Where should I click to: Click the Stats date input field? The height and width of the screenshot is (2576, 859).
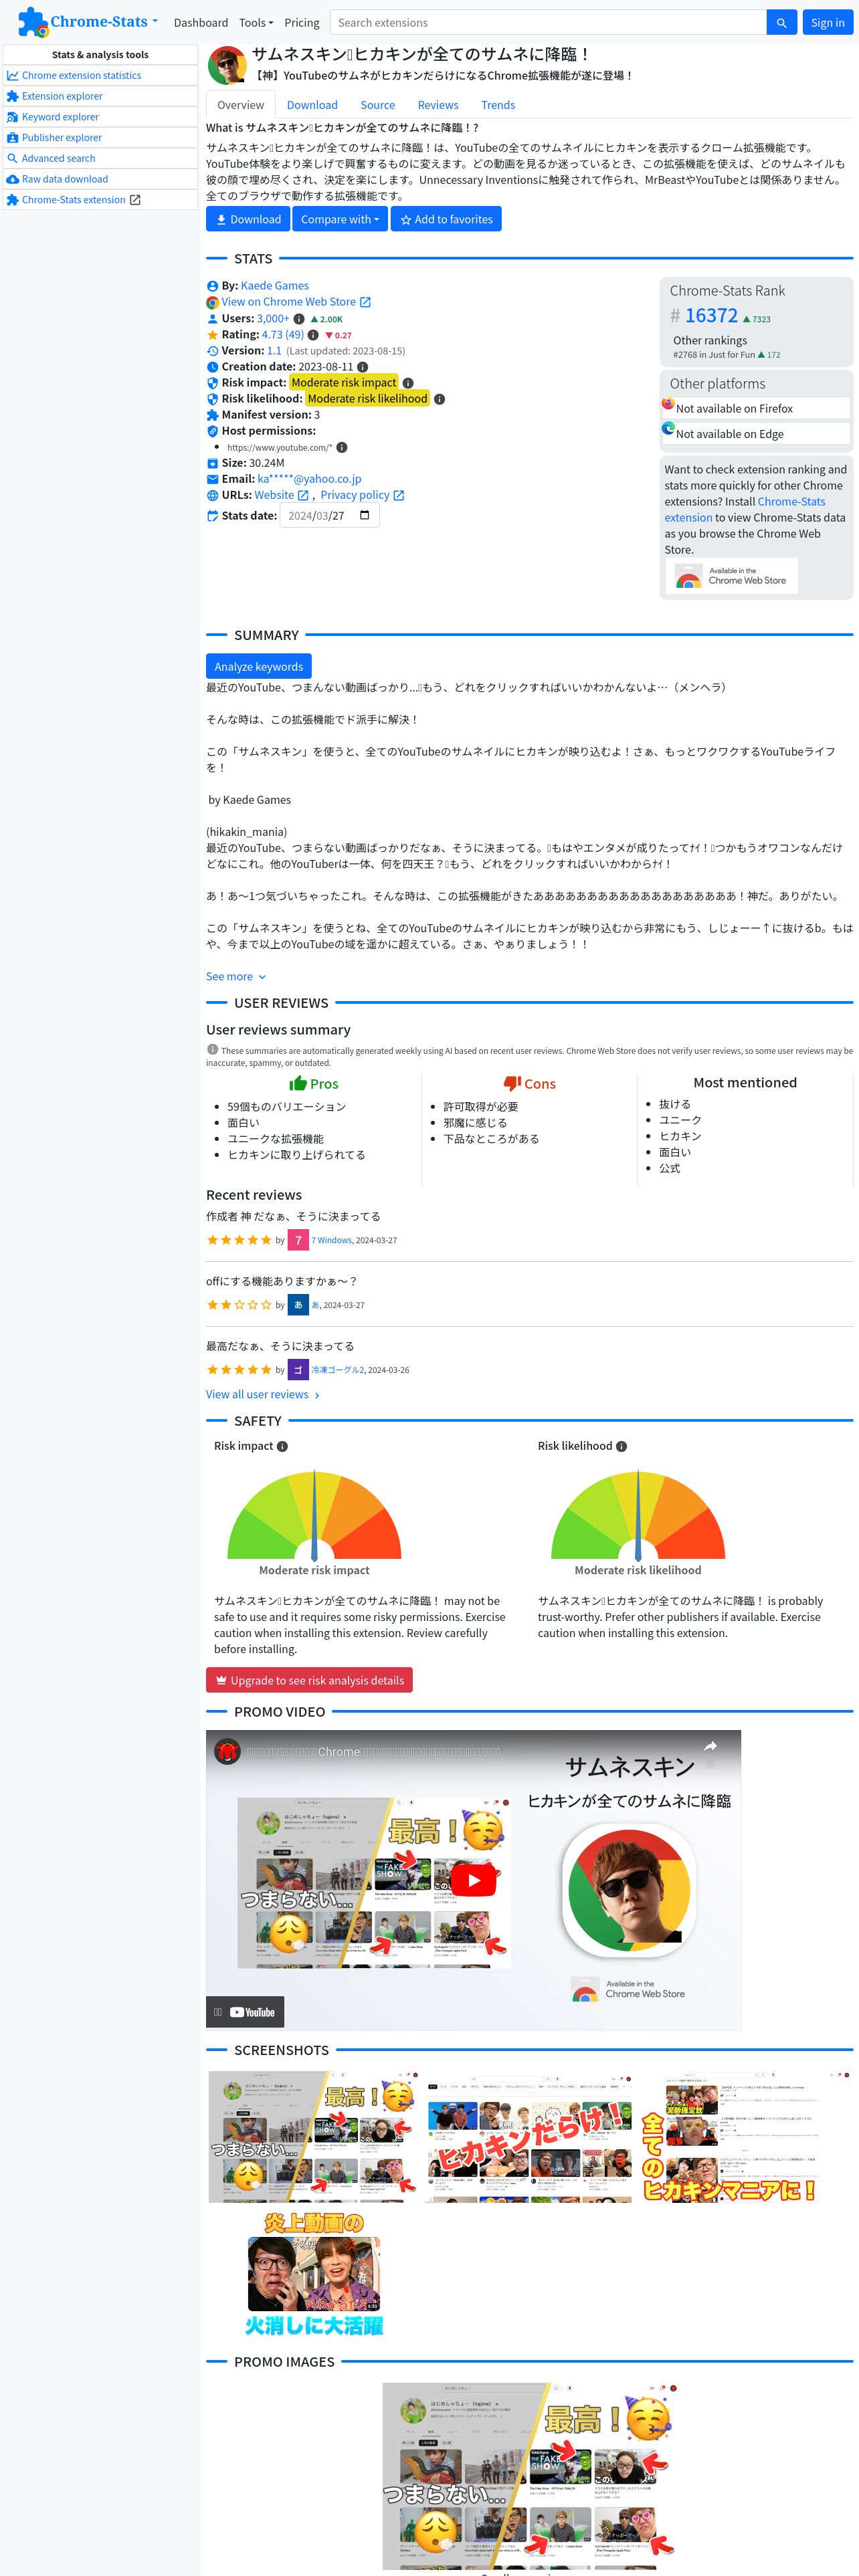click(329, 516)
